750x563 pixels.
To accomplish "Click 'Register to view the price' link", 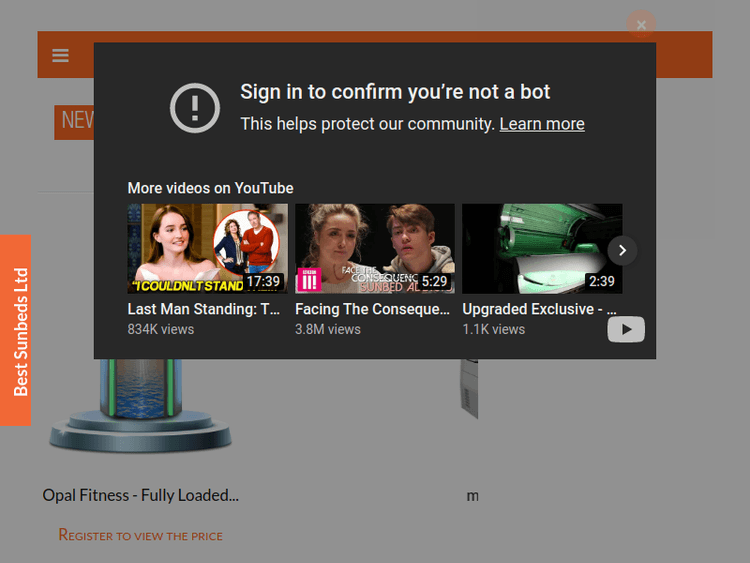I will pyautogui.click(x=140, y=535).
